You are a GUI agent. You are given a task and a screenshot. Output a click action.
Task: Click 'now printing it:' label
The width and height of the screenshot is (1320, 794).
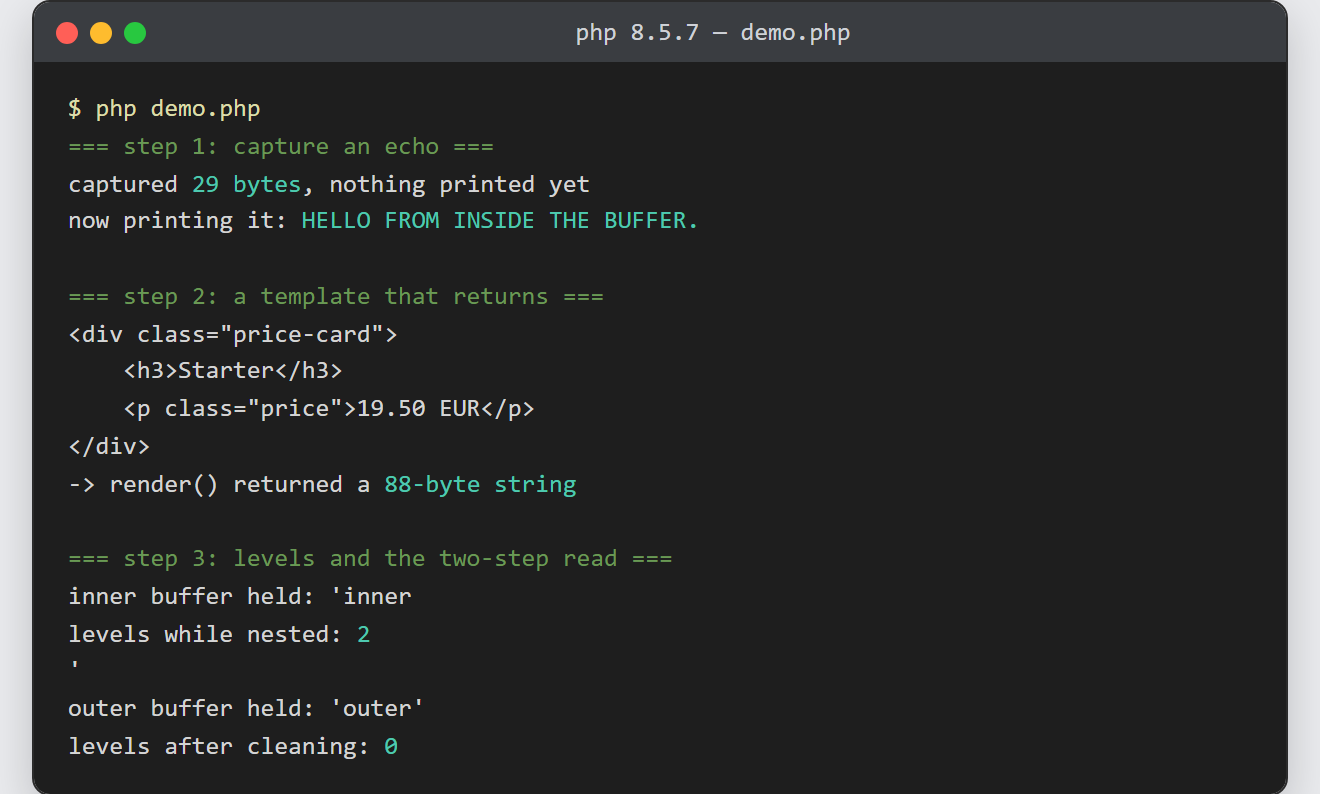178,221
